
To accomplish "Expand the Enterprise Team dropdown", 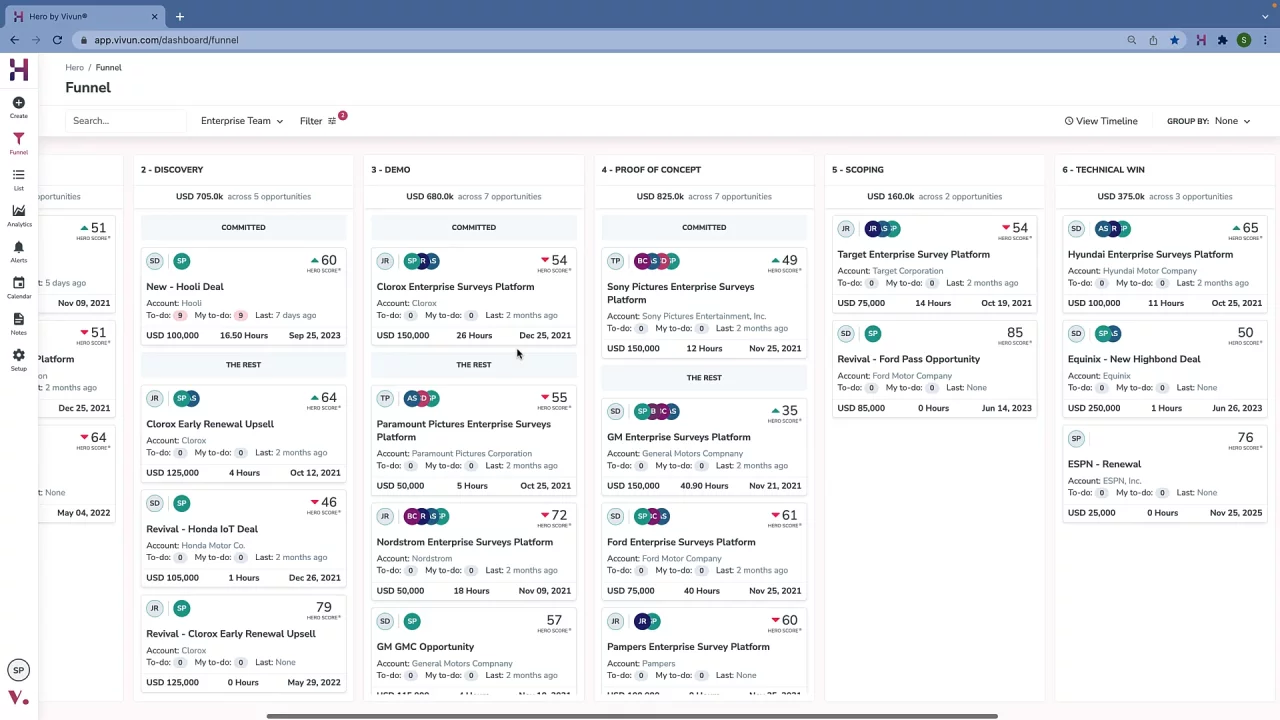I will (x=241, y=120).
